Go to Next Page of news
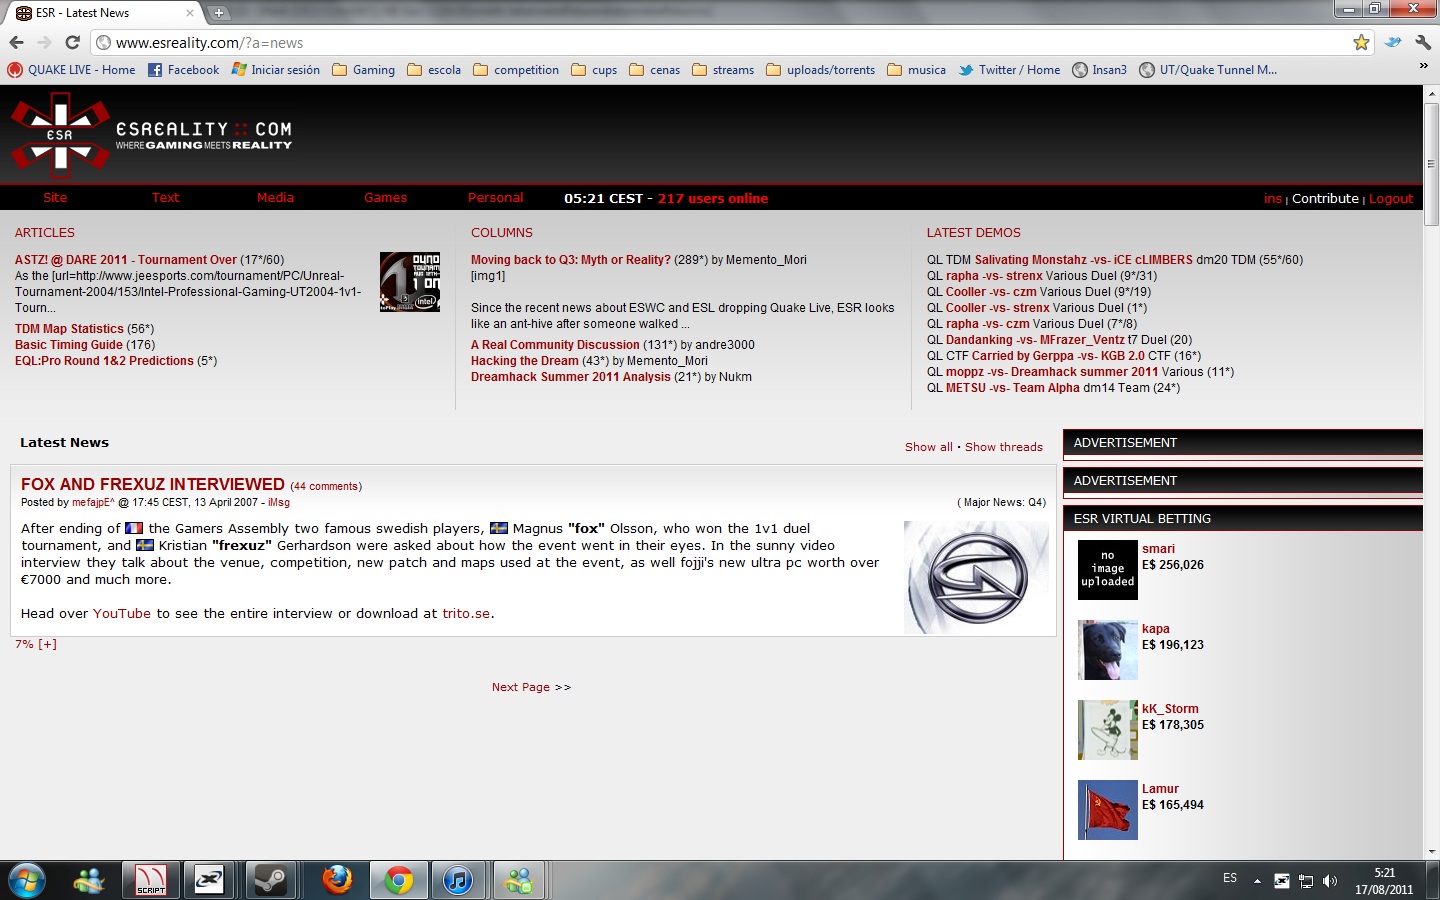 point(530,687)
